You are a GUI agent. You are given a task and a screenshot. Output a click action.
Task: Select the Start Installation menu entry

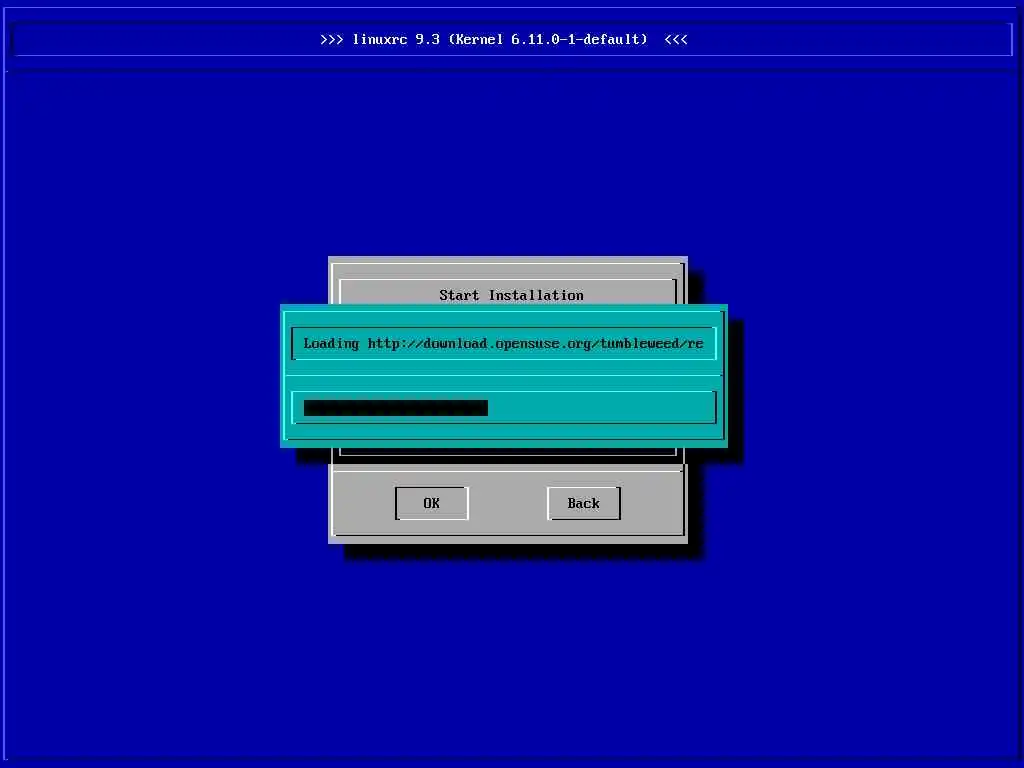pos(511,295)
